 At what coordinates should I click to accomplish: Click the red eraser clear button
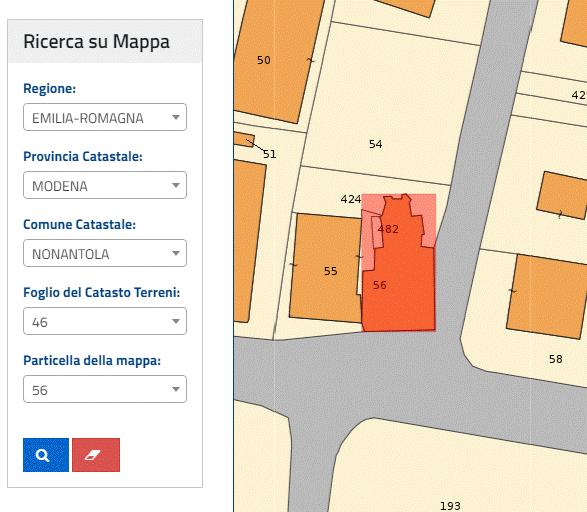[96, 455]
